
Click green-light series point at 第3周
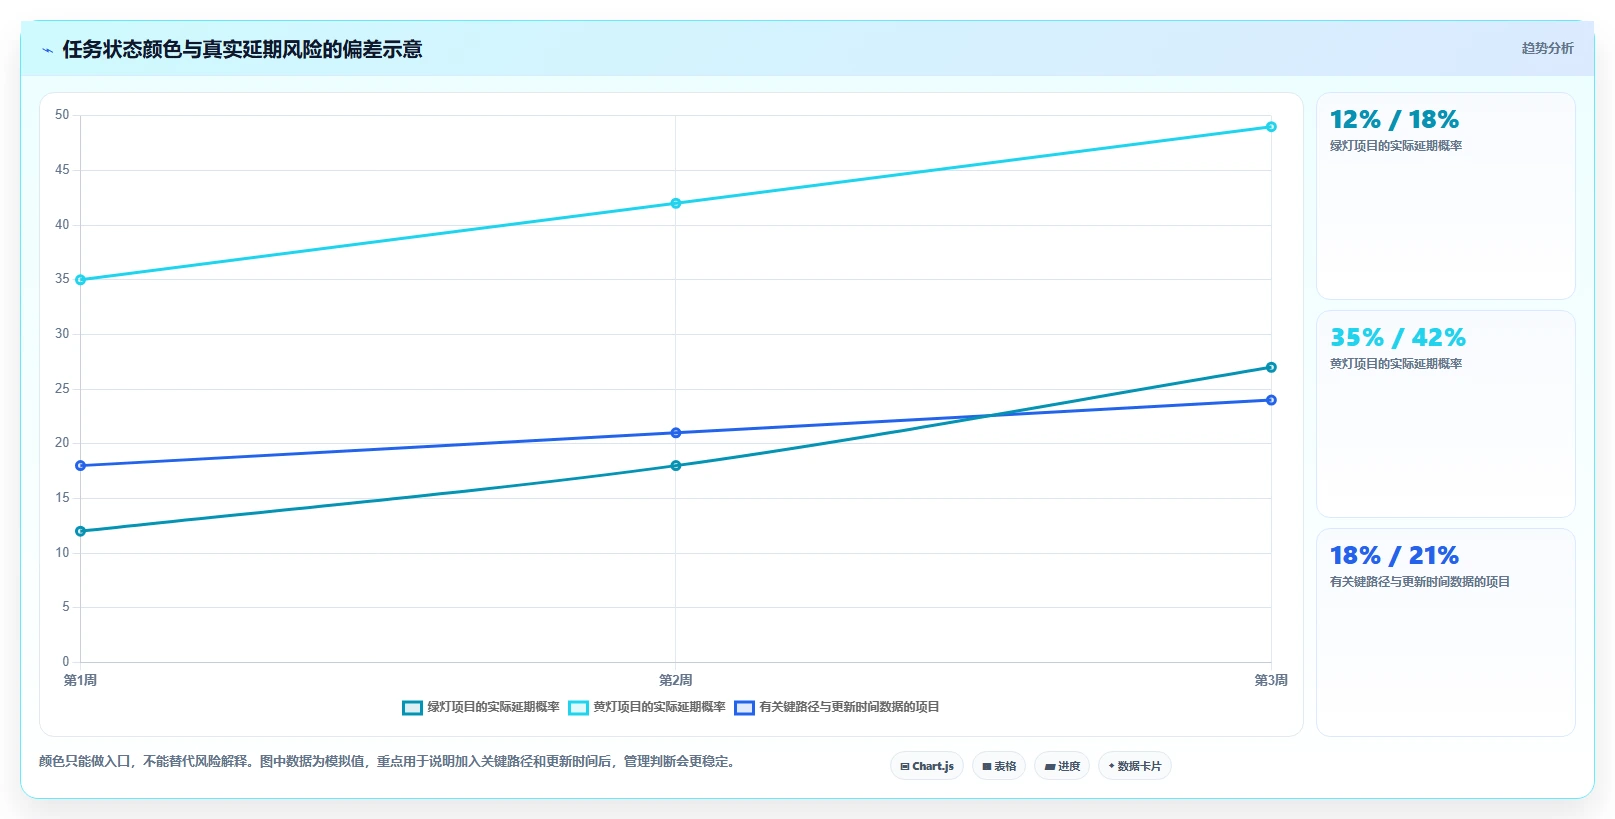[1271, 367]
